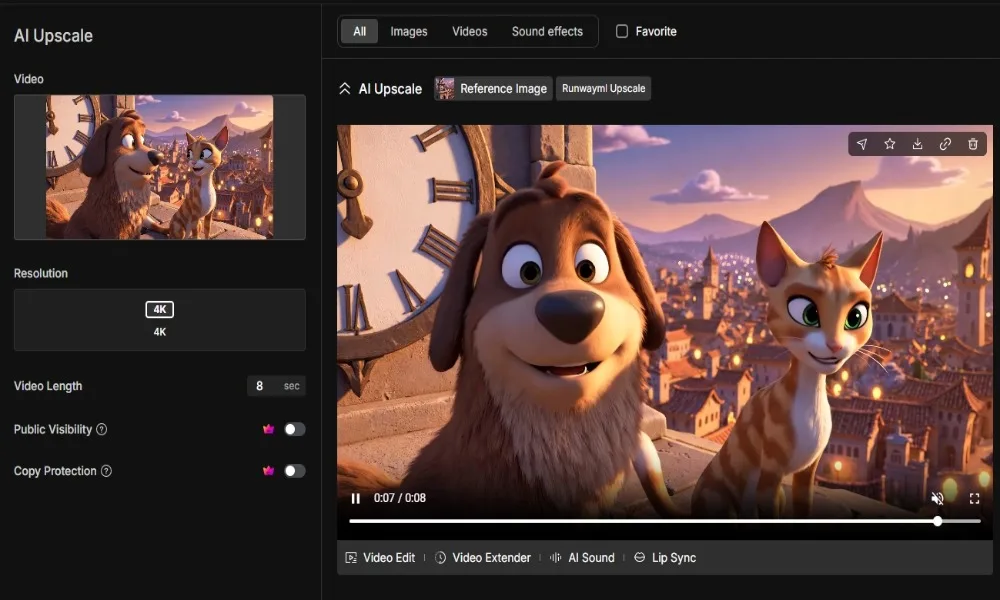1000x600 pixels.
Task: Open help for Public Visibility
Action: pos(102,429)
